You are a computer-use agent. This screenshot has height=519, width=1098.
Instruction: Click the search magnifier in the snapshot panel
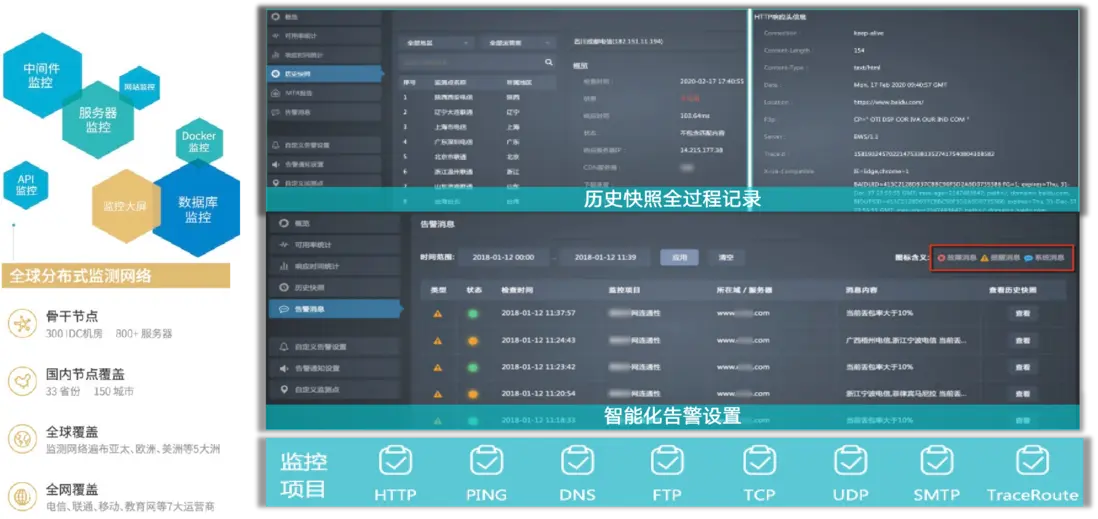pyautogui.click(x=548, y=62)
